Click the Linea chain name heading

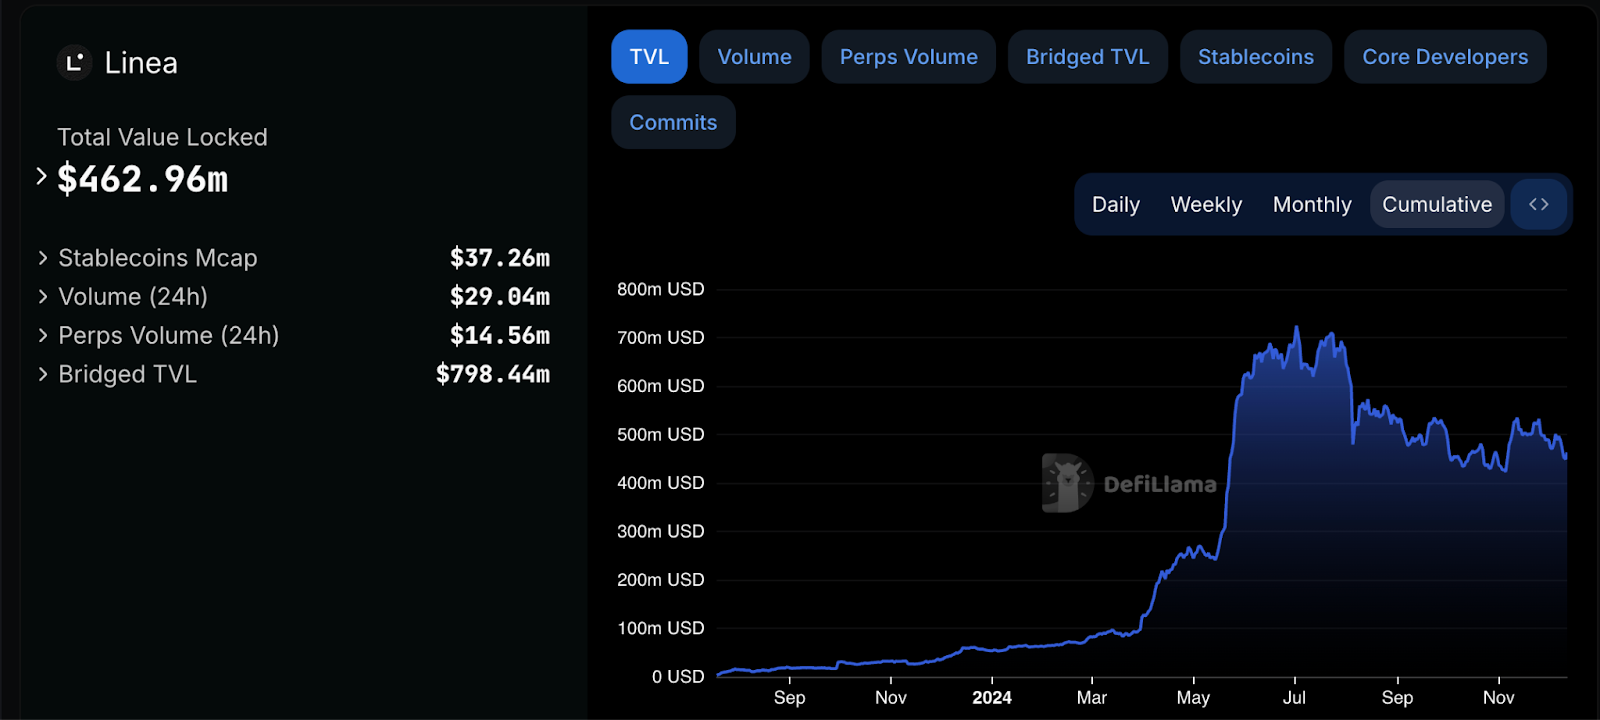click(141, 63)
